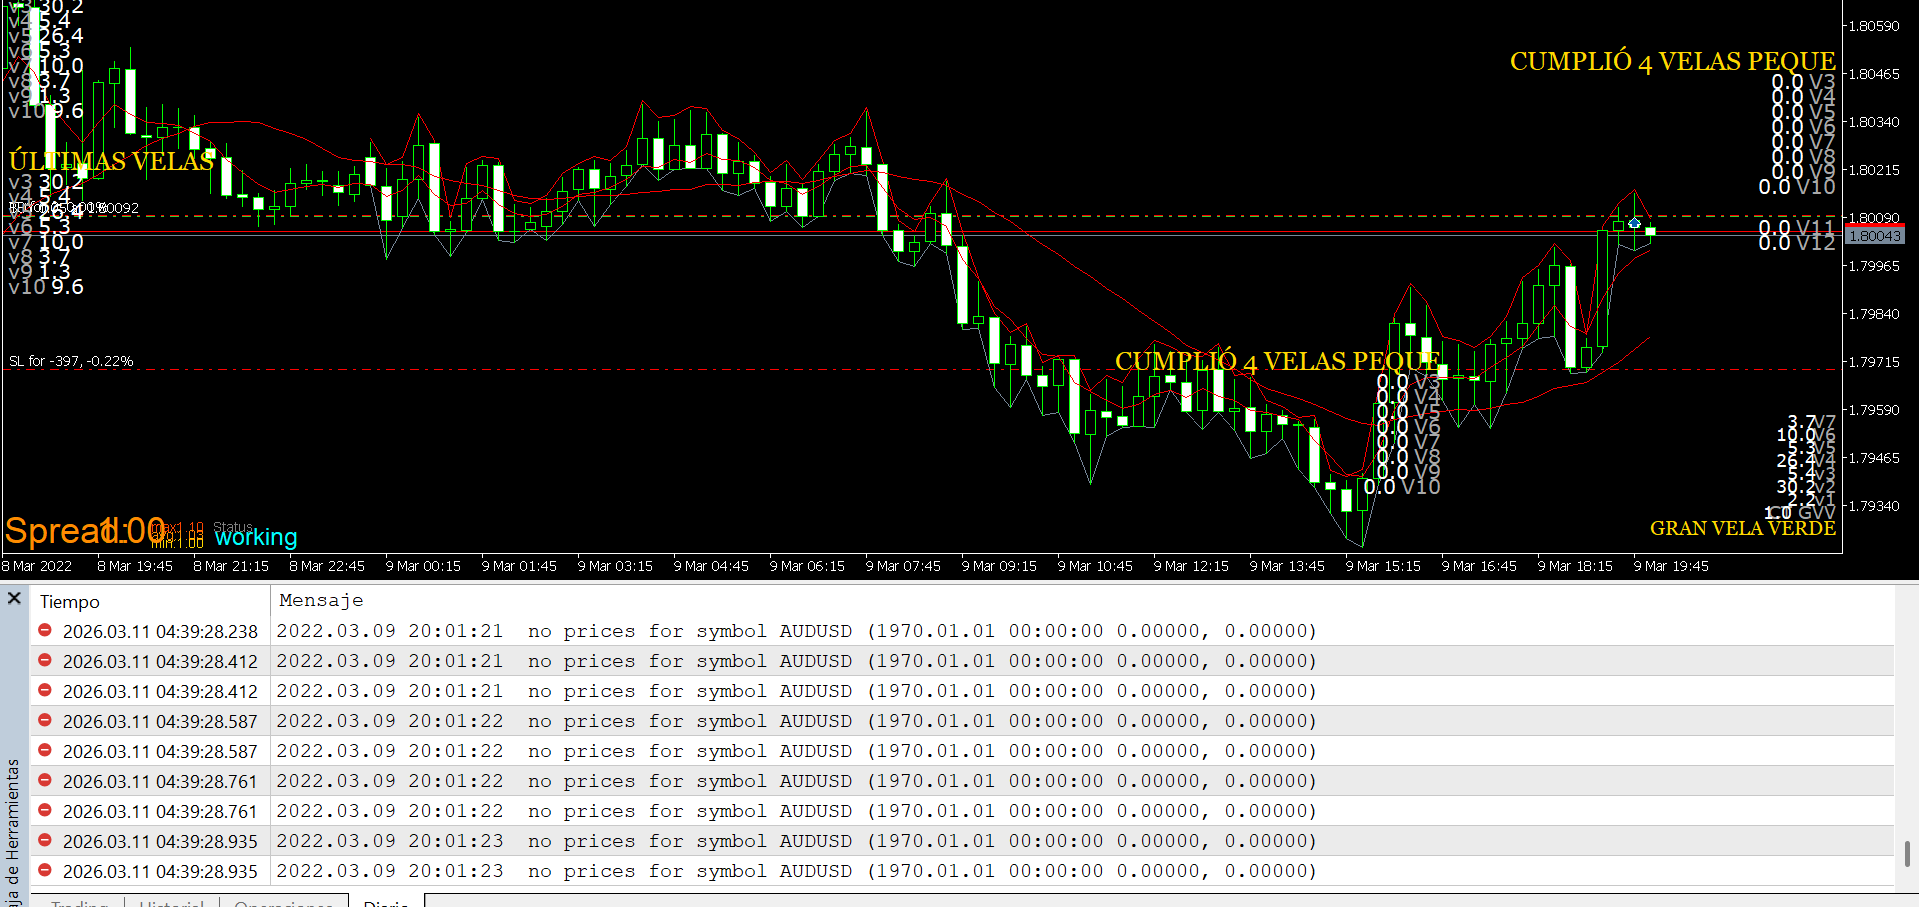The width and height of the screenshot is (1919, 907).
Task: Click time axis label 9 Mar 16:45
Action: (1479, 566)
